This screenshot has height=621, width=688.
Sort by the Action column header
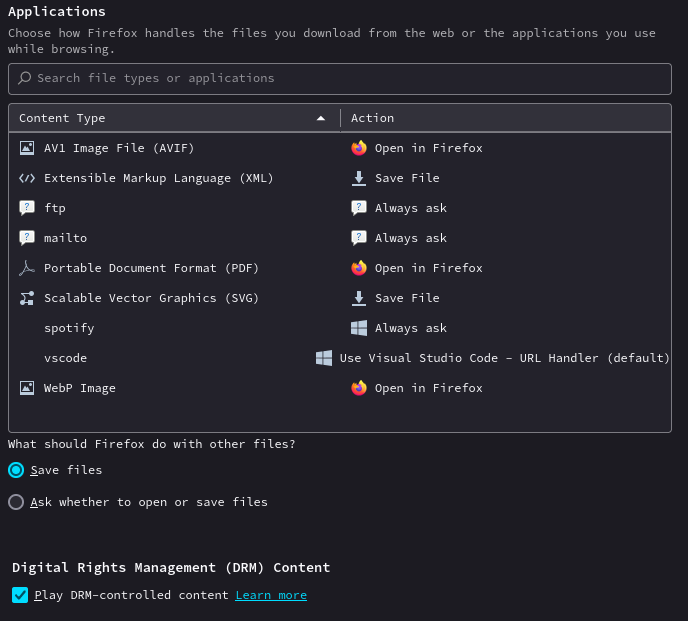click(500, 118)
